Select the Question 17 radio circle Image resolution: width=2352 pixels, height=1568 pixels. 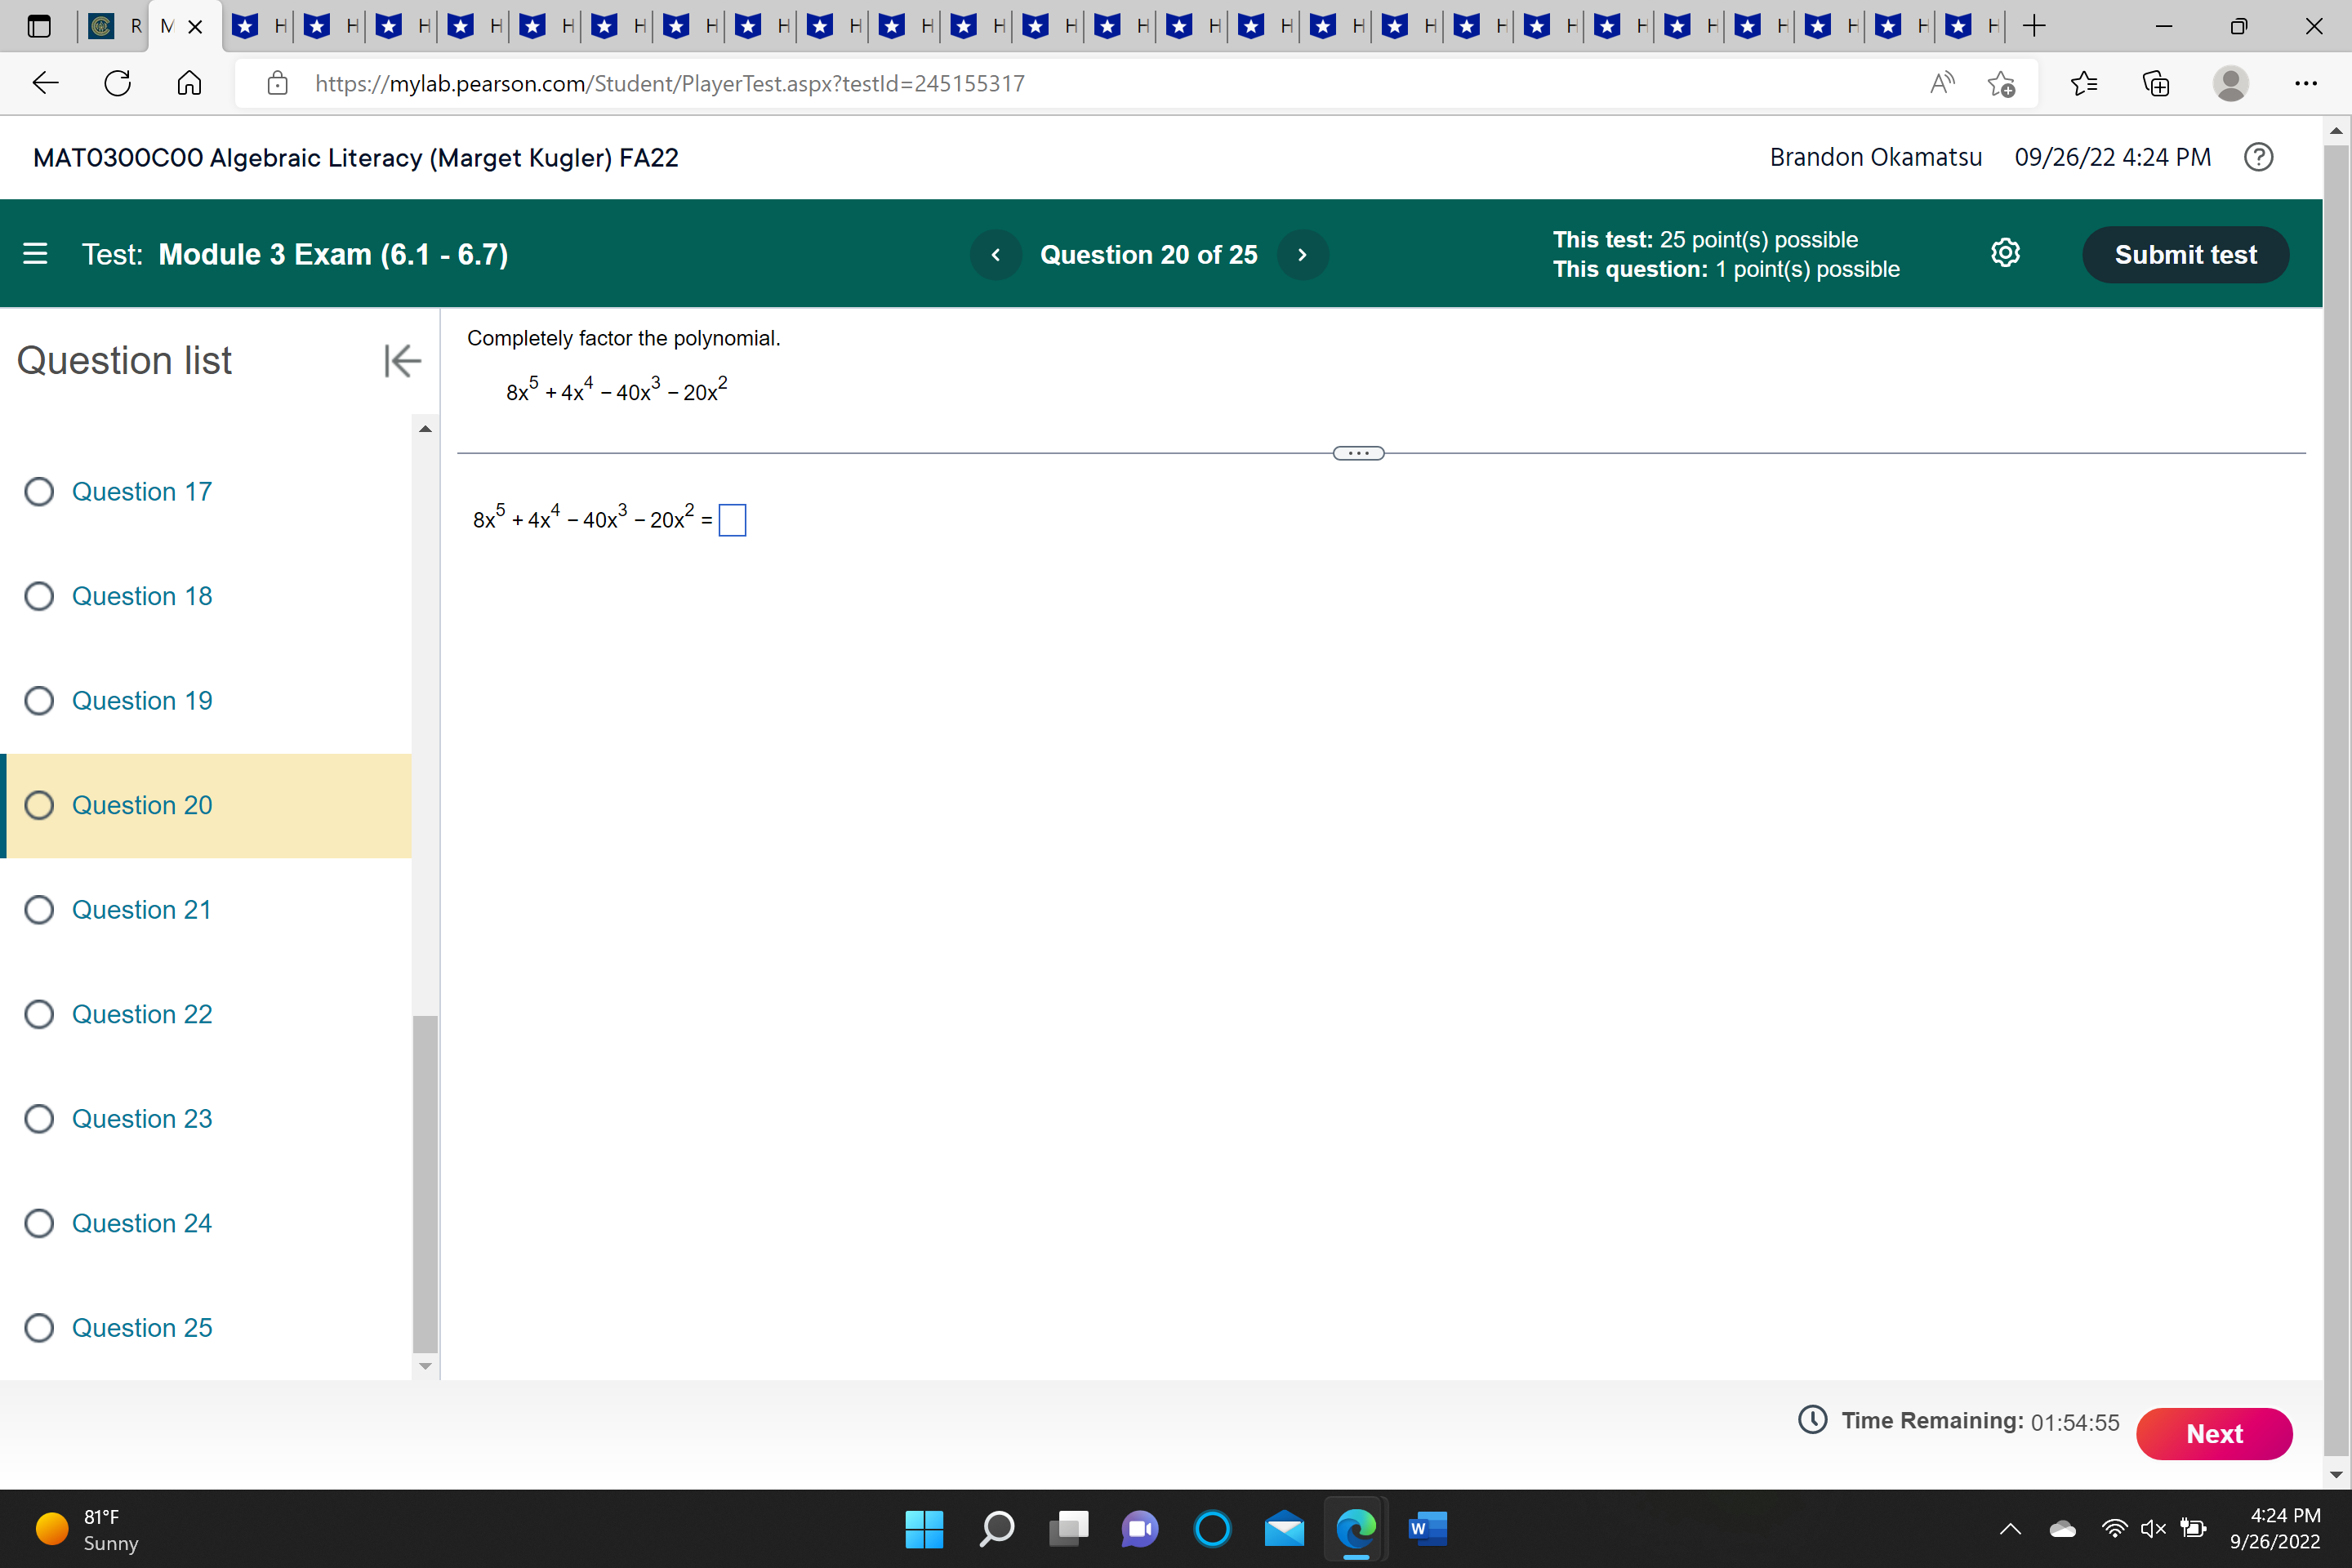tap(39, 491)
